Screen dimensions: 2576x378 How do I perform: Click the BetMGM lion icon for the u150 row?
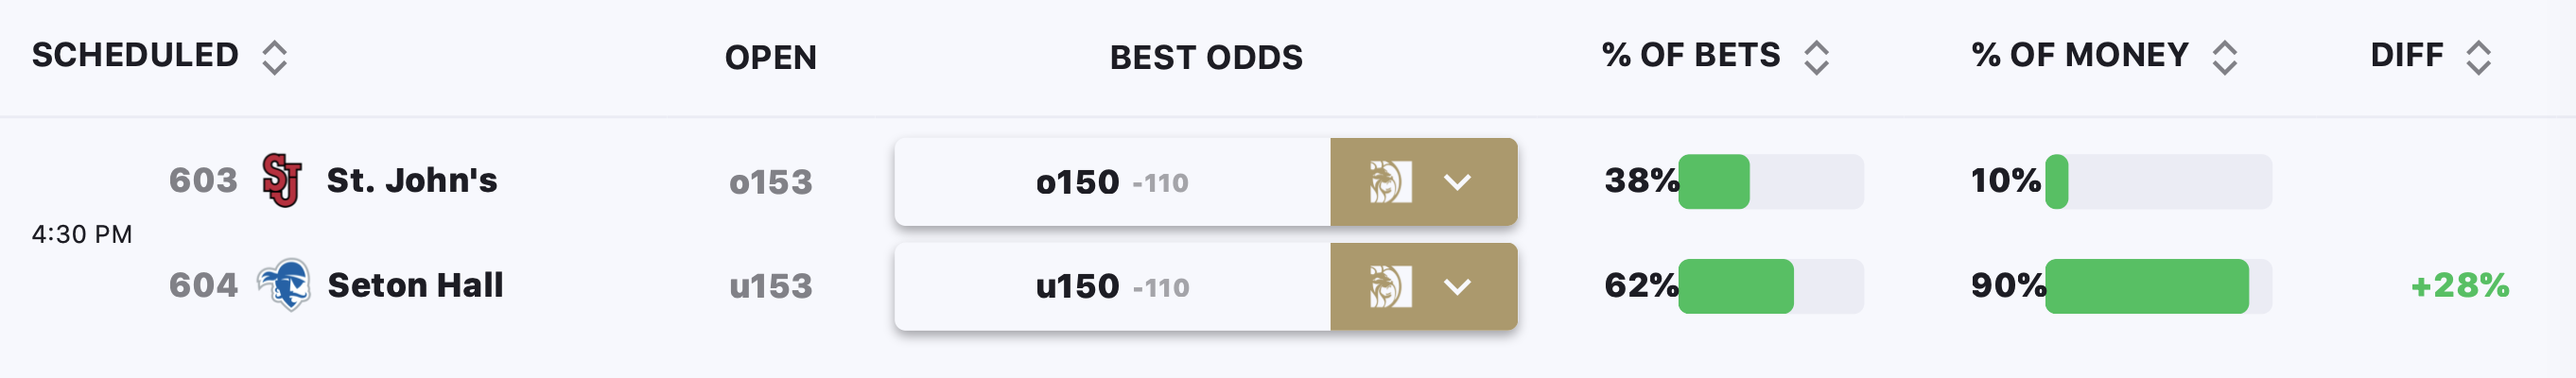pos(1390,287)
